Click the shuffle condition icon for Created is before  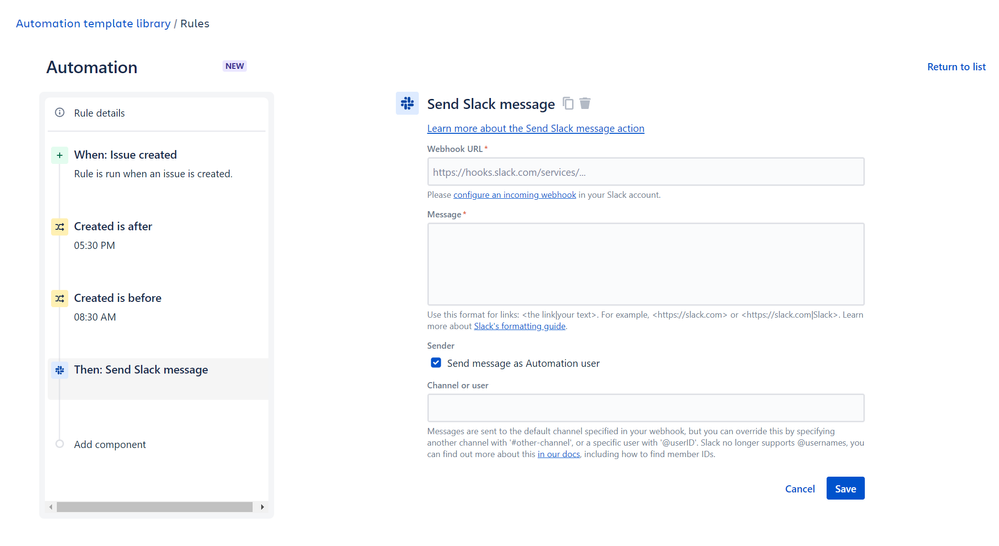click(x=59, y=298)
